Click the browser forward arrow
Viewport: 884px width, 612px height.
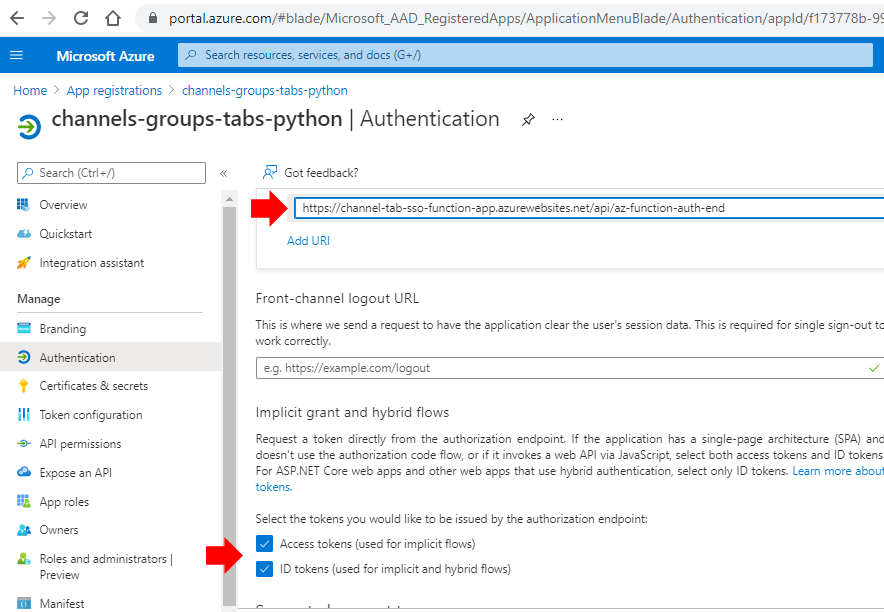click(x=49, y=18)
